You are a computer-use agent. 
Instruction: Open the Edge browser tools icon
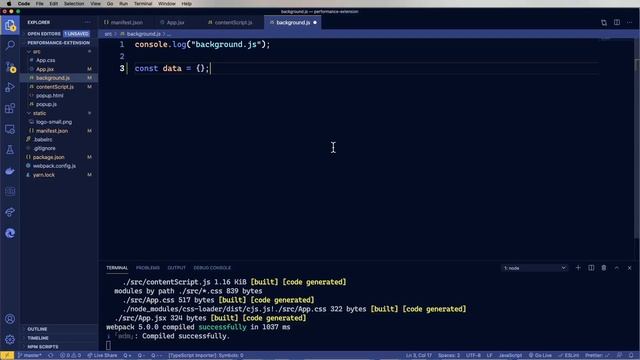(x=10, y=233)
